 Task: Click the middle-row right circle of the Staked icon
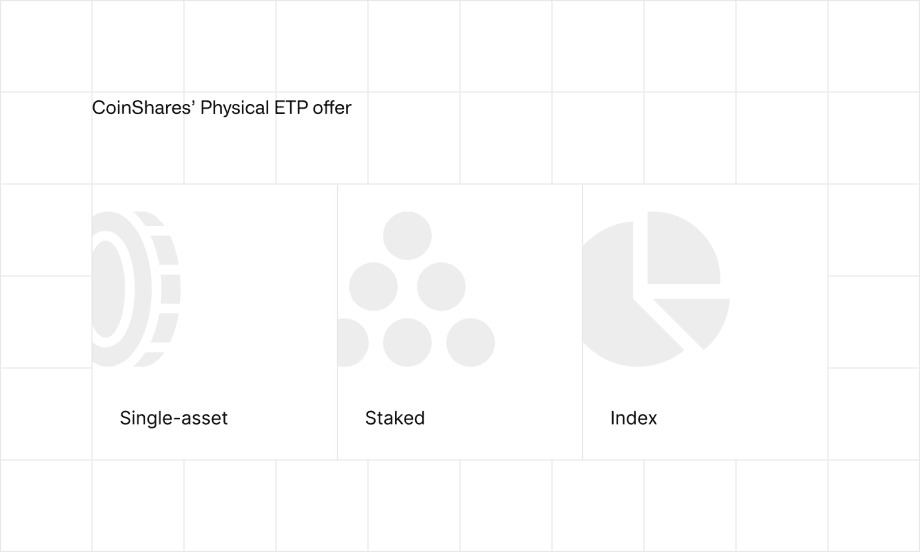[x=441, y=287]
